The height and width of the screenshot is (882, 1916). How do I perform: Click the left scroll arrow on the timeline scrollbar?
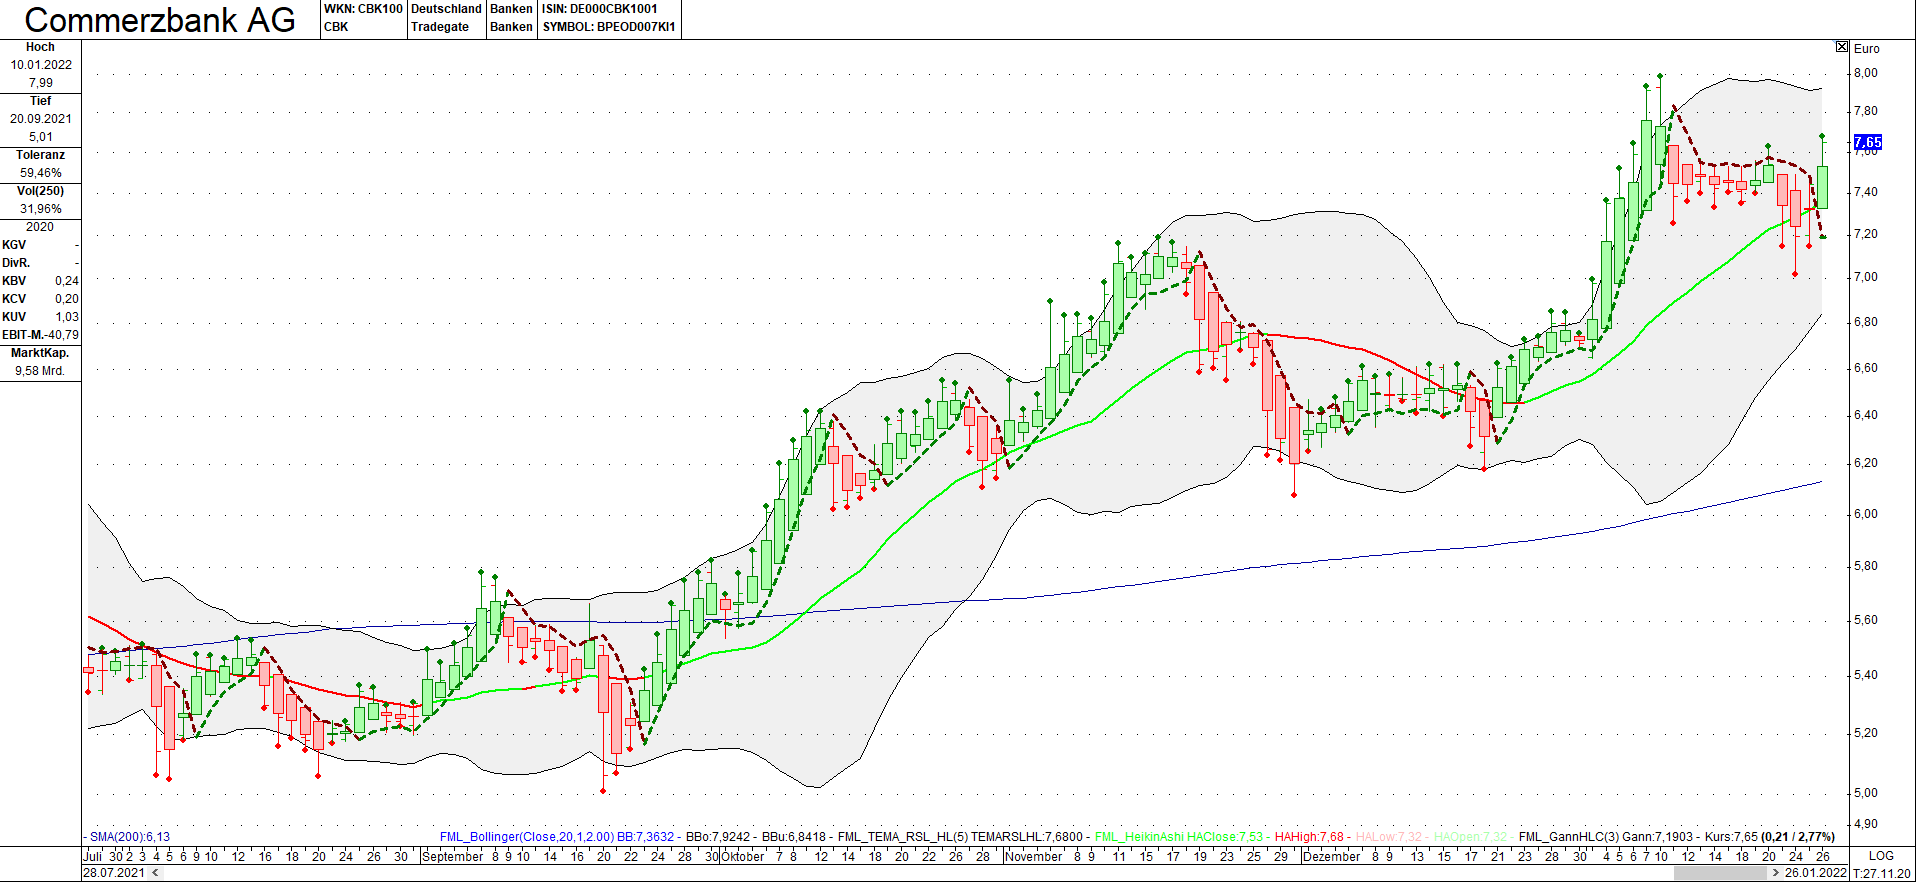click(x=155, y=873)
